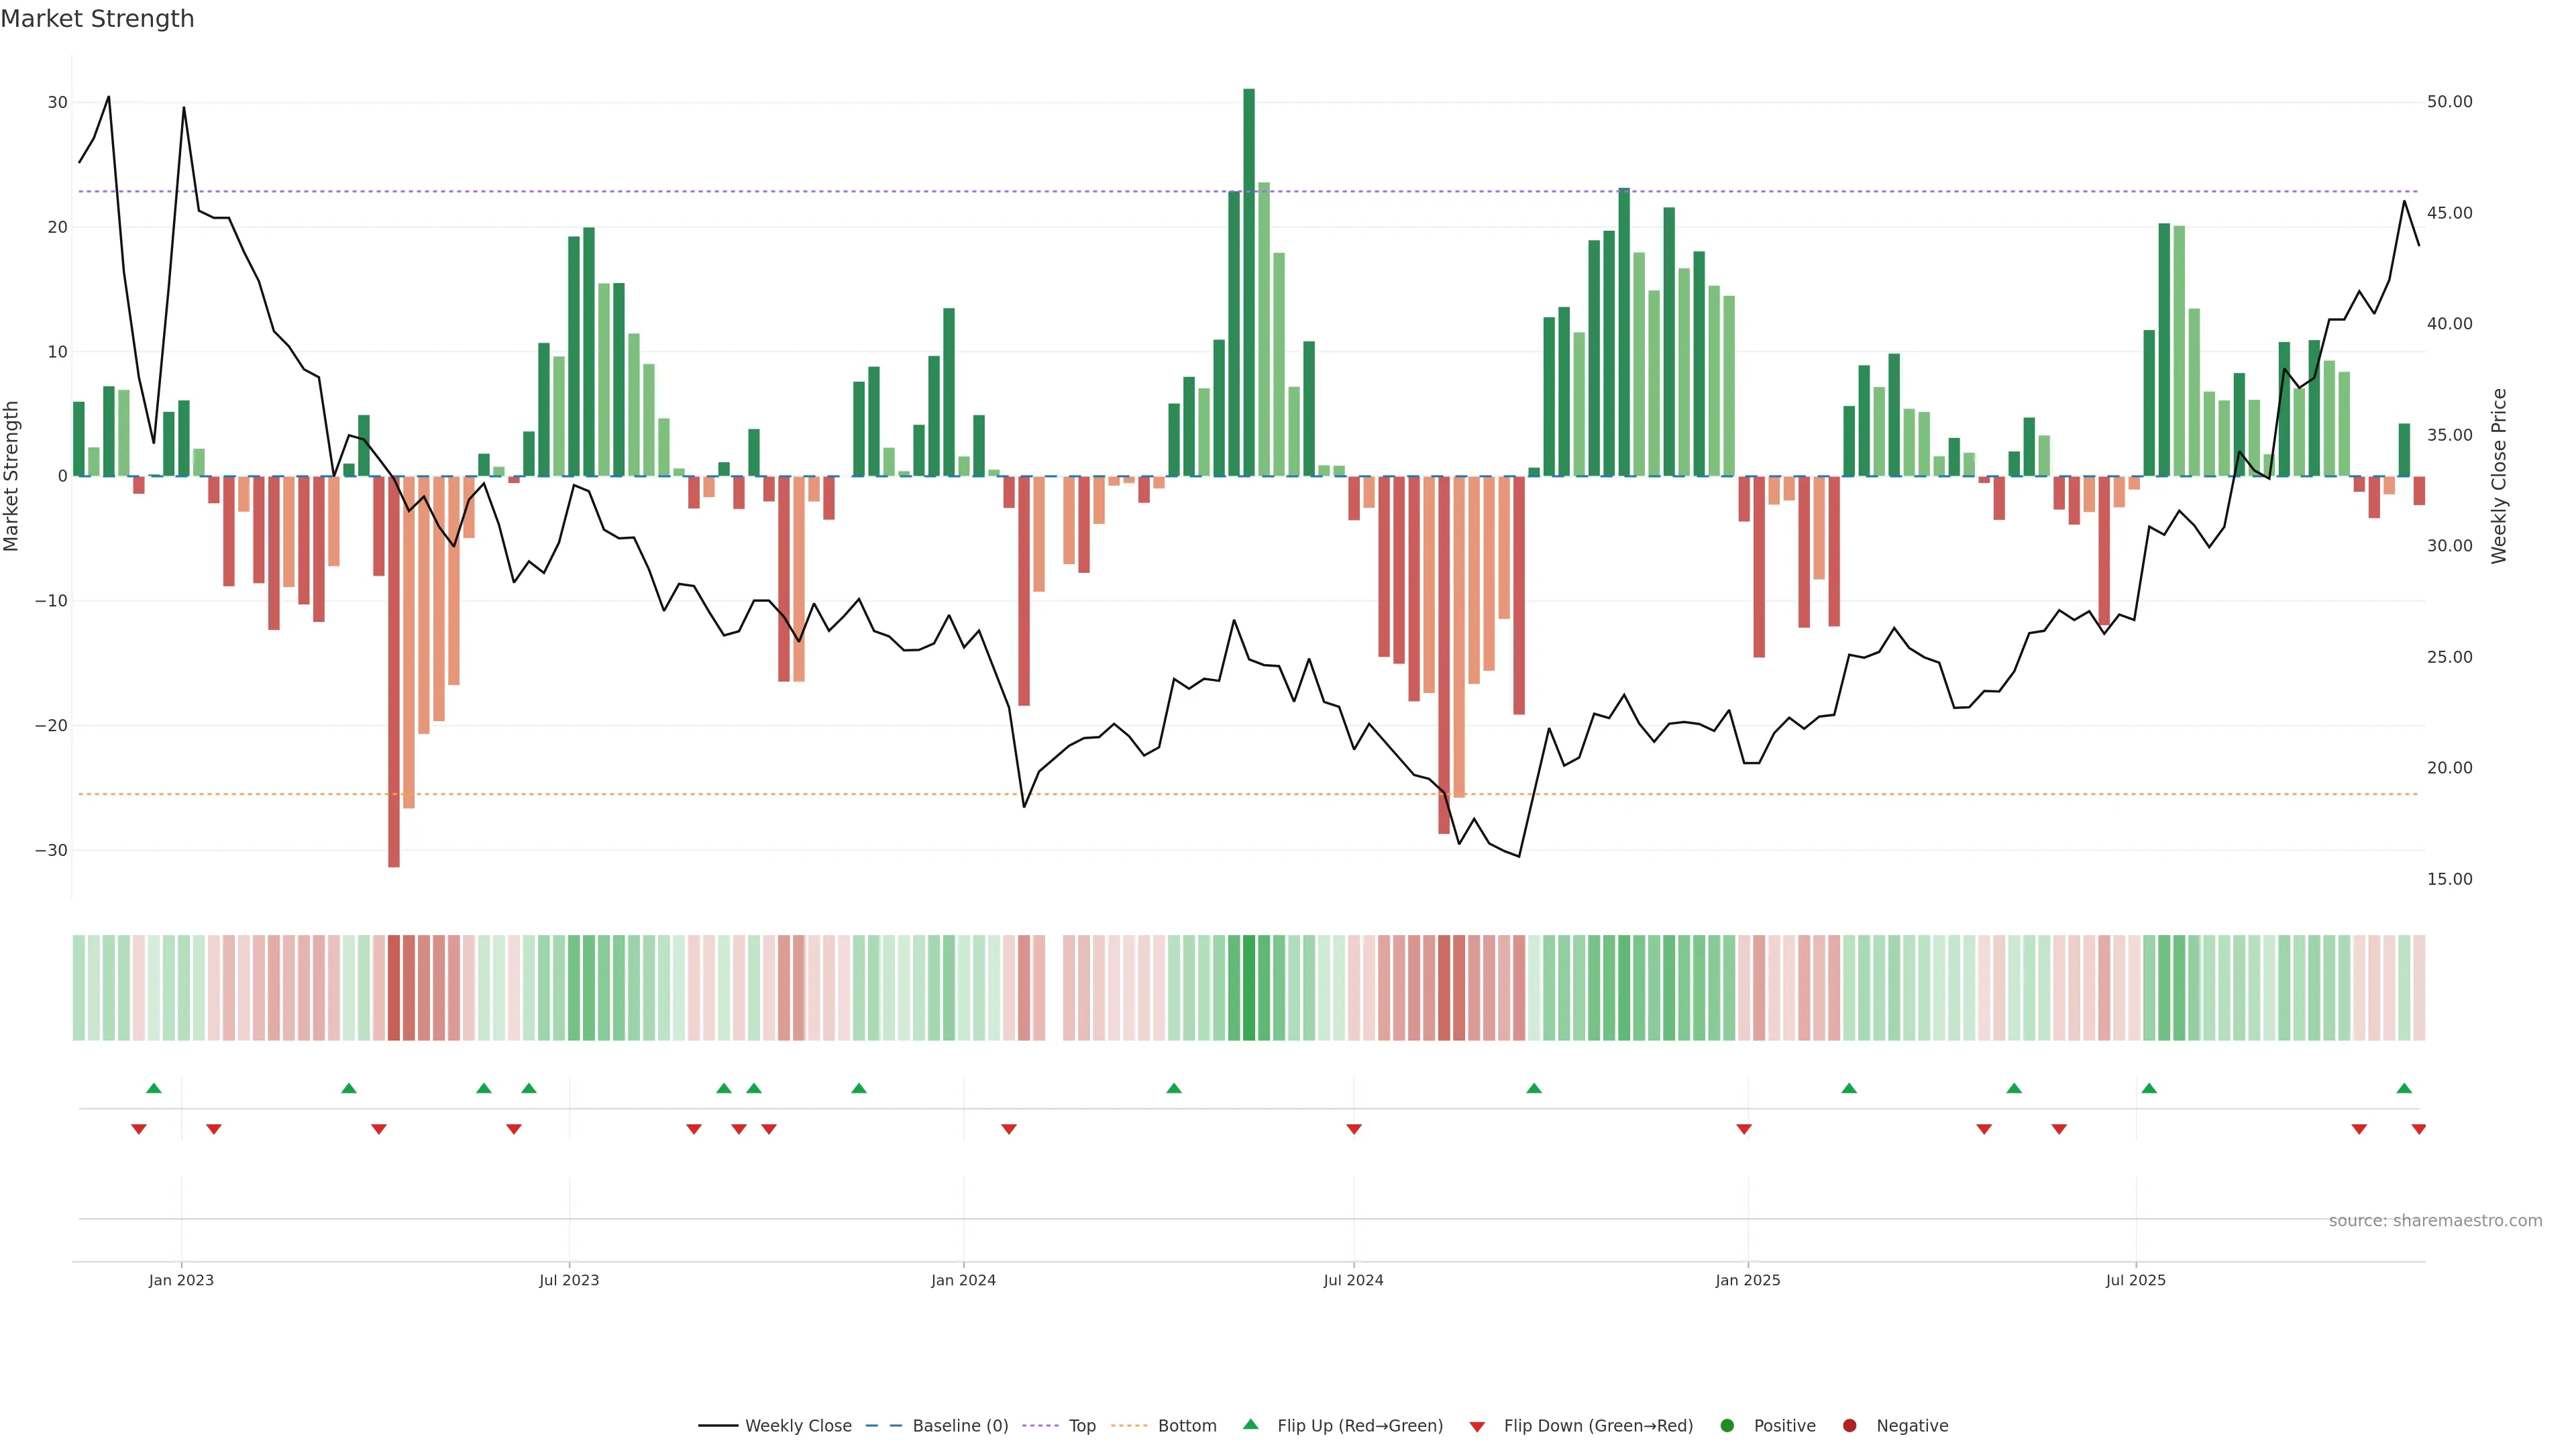Click the darkest green heatmap strip cell
Viewport: 2576px width, 1449px height.
tap(1249, 987)
